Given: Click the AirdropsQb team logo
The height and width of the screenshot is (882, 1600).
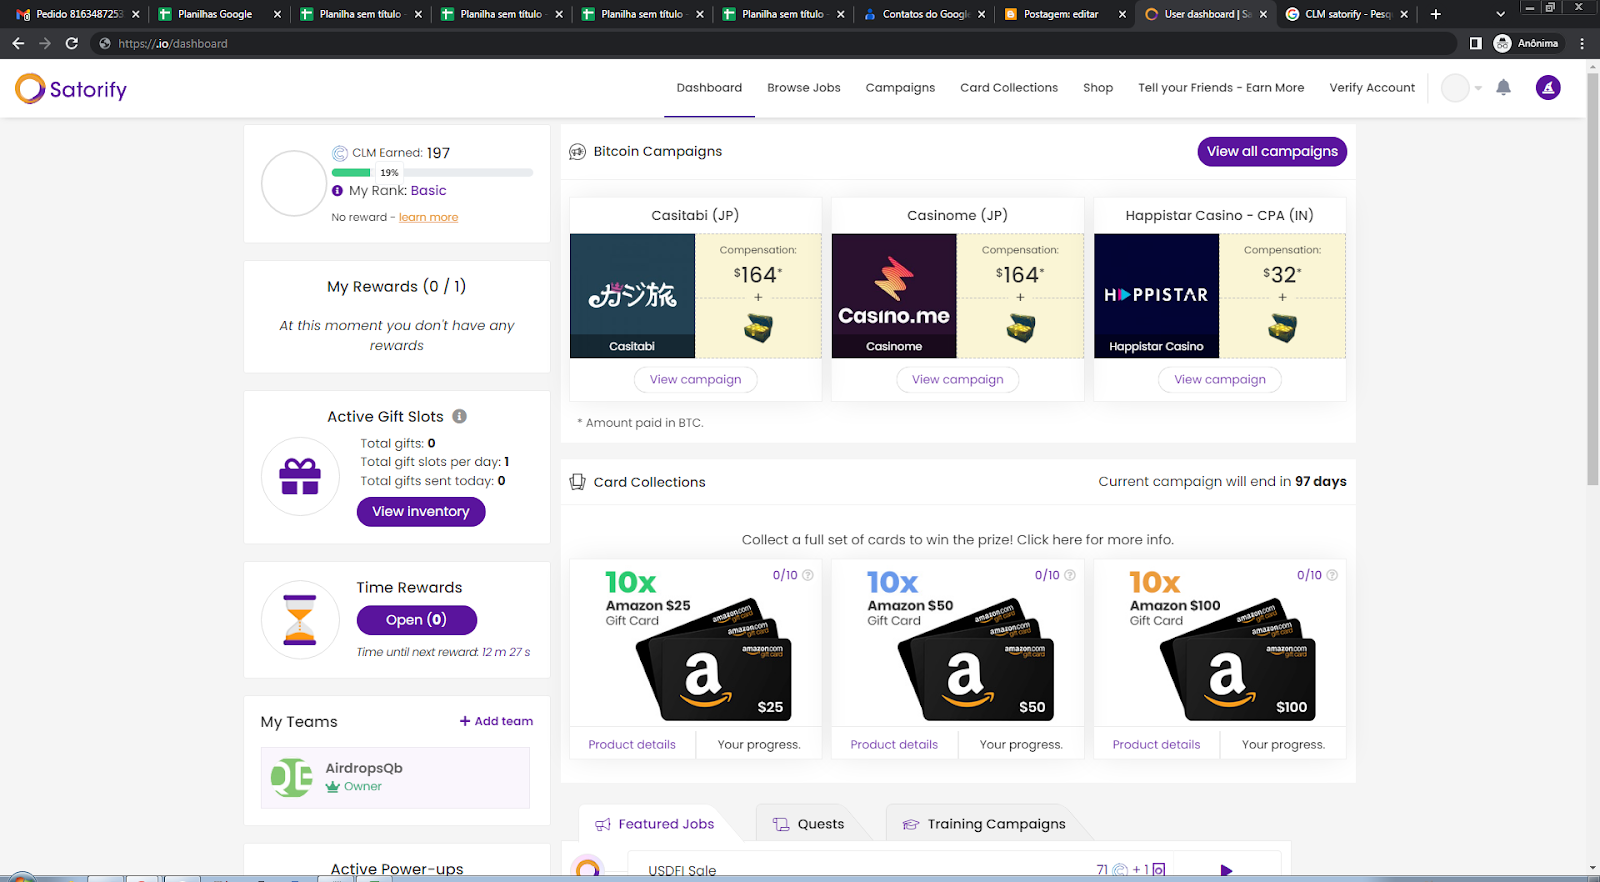Looking at the screenshot, I should (291, 777).
